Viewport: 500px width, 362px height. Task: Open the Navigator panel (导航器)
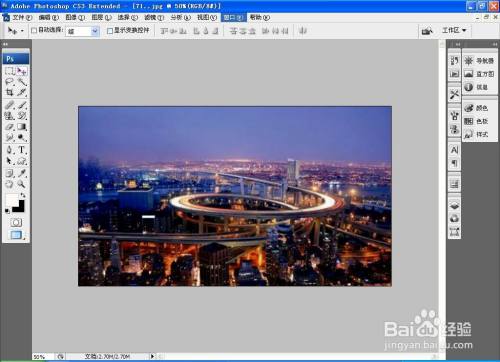[479, 61]
